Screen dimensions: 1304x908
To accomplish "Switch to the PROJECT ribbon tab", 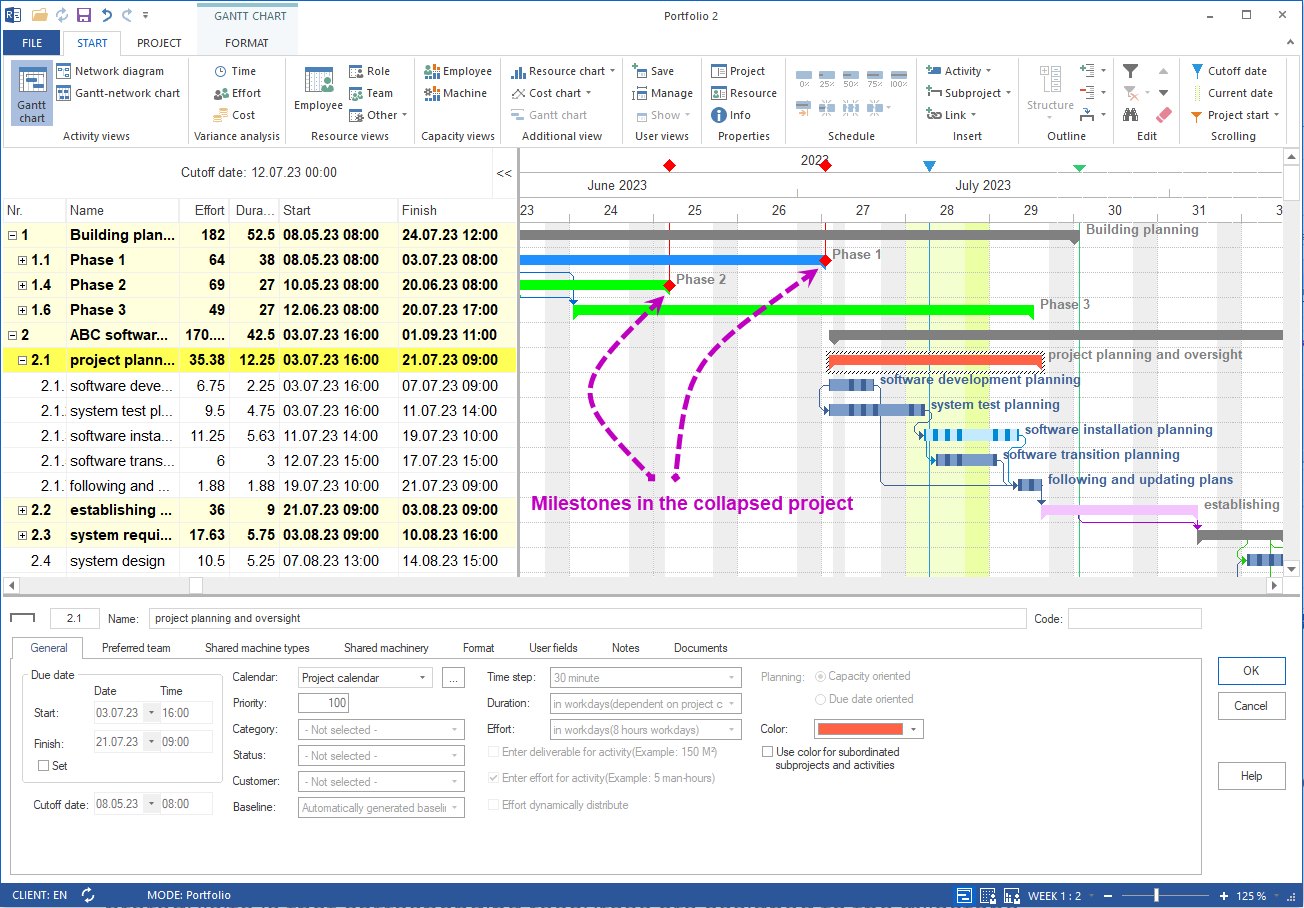I will (x=159, y=43).
